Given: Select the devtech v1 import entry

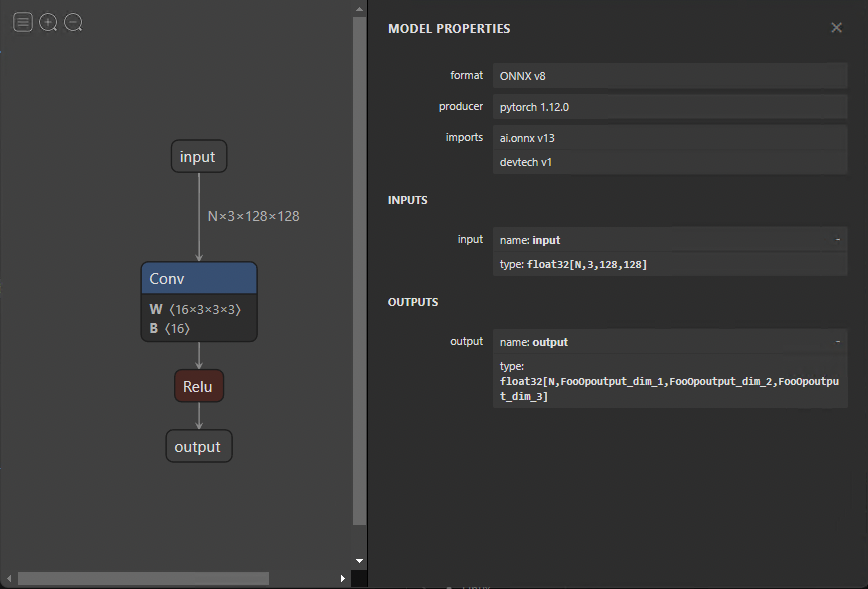Looking at the screenshot, I should [670, 162].
